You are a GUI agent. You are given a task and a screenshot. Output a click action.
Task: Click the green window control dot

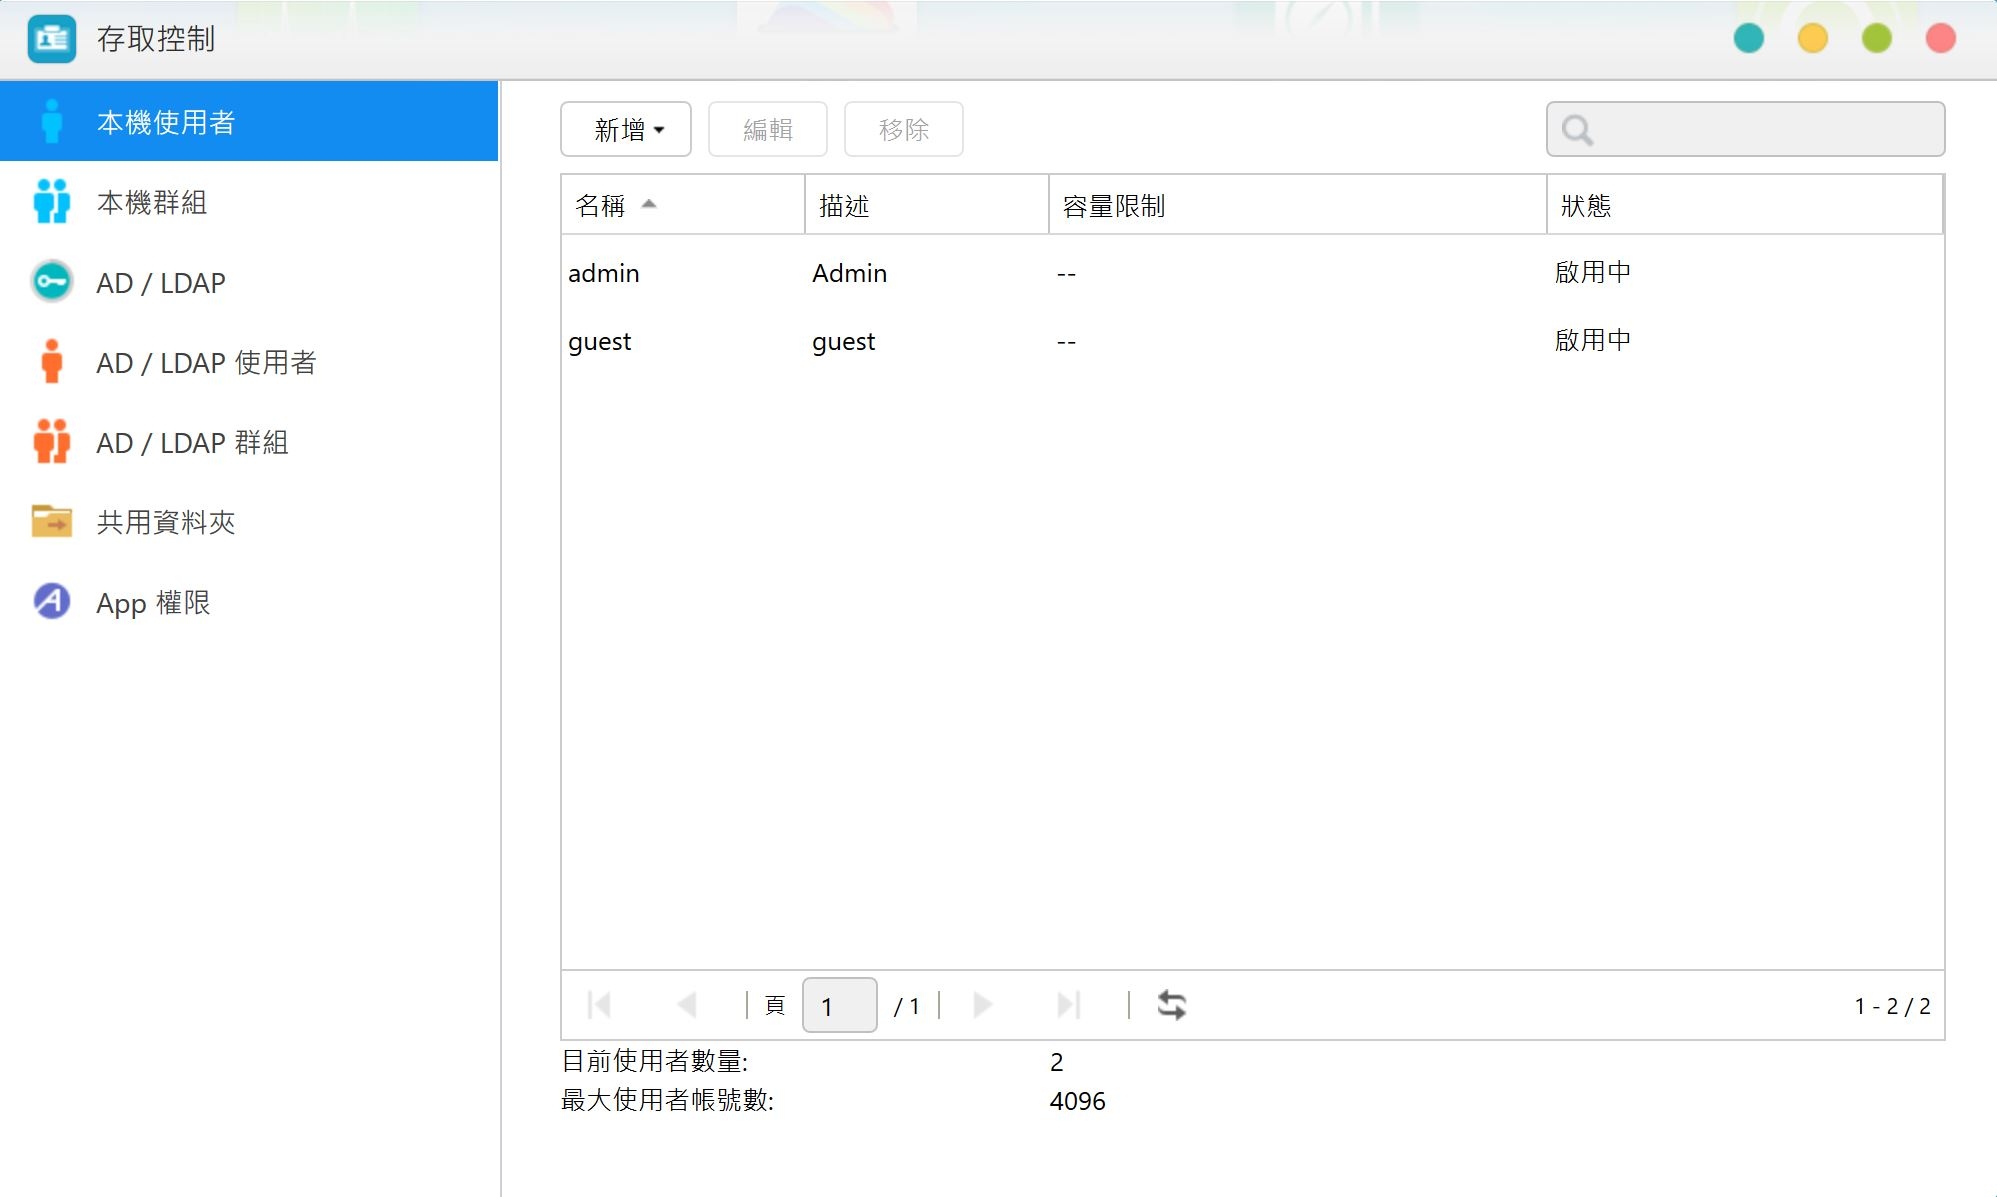coord(1877,38)
